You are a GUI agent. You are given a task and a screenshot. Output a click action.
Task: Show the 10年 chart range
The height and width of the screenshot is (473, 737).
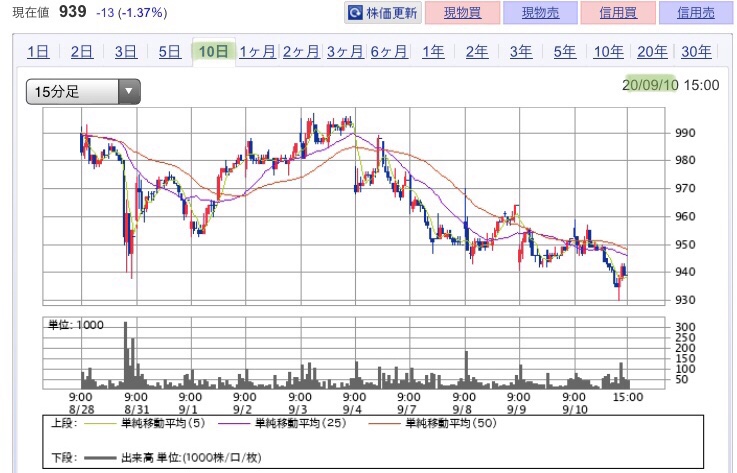click(608, 51)
